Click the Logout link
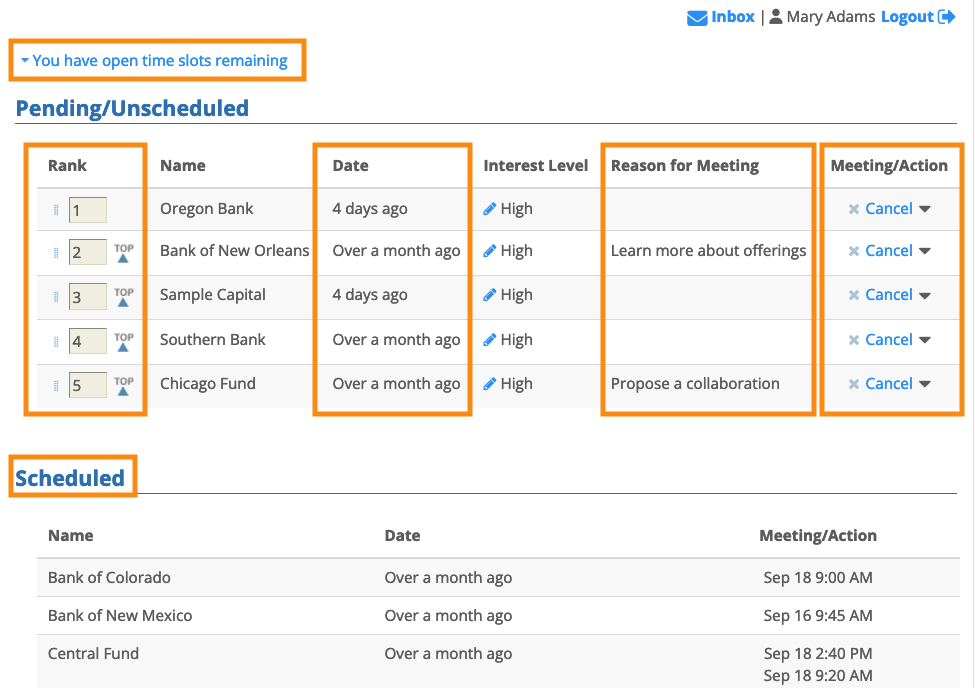 [x=907, y=17]
